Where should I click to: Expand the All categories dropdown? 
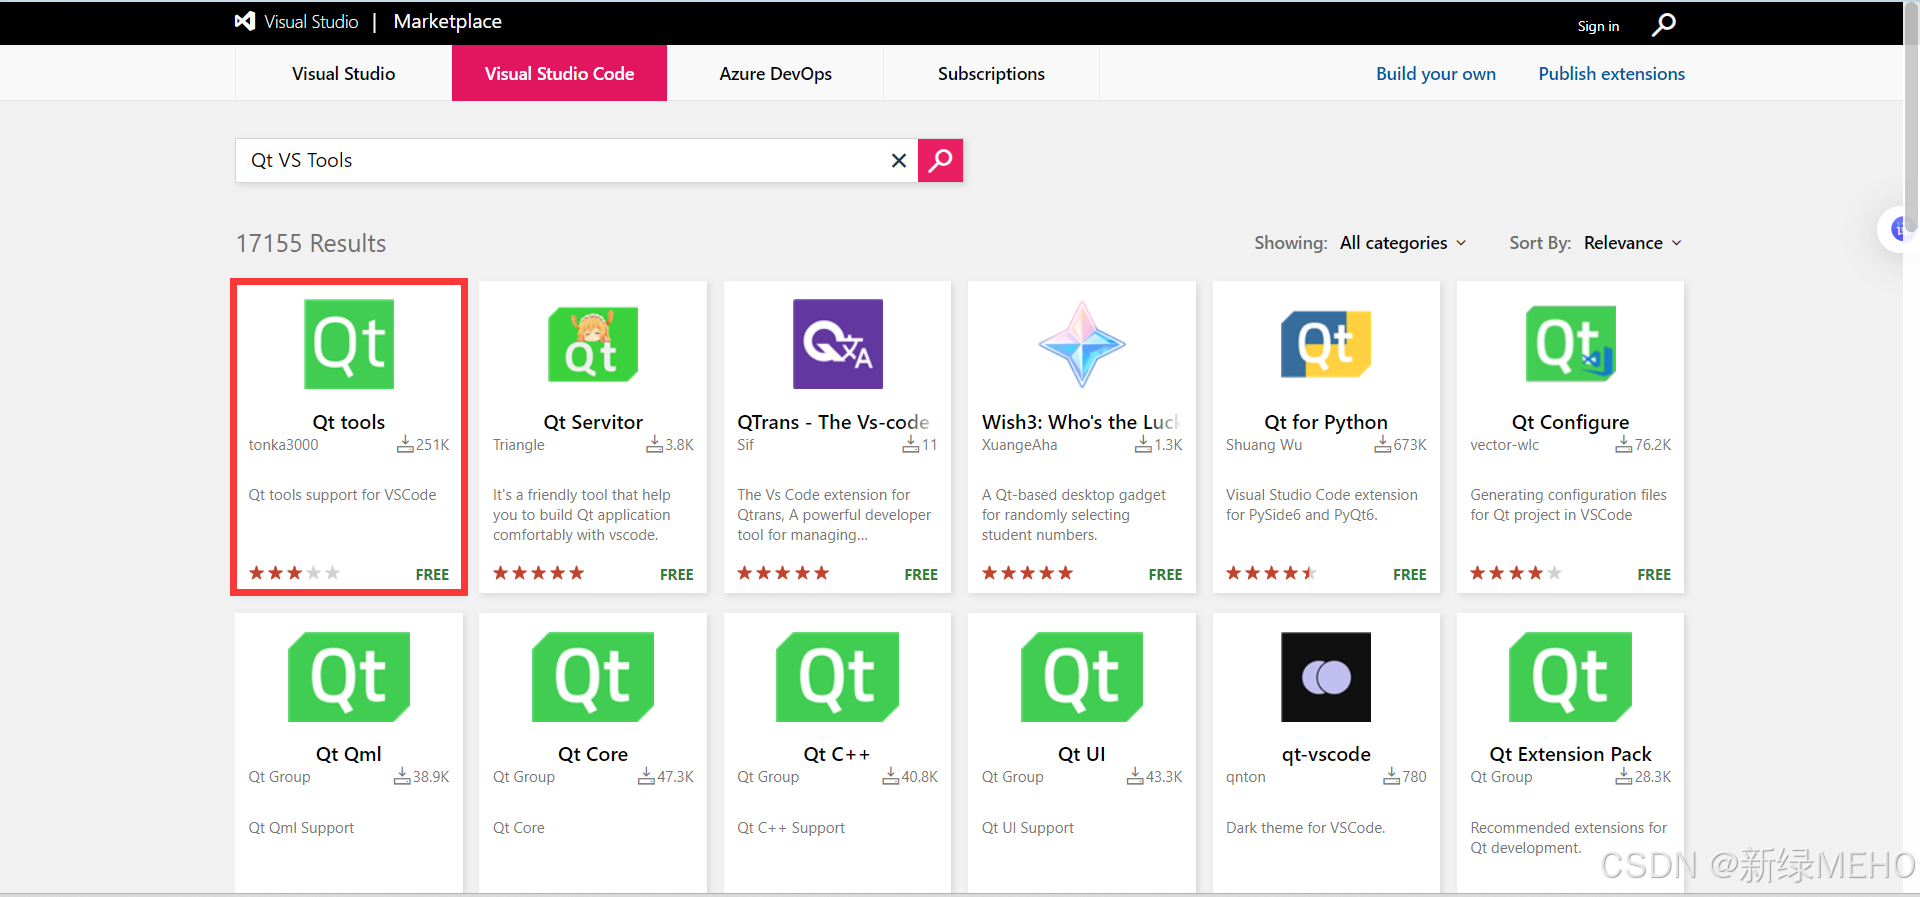click(1403, 243)
